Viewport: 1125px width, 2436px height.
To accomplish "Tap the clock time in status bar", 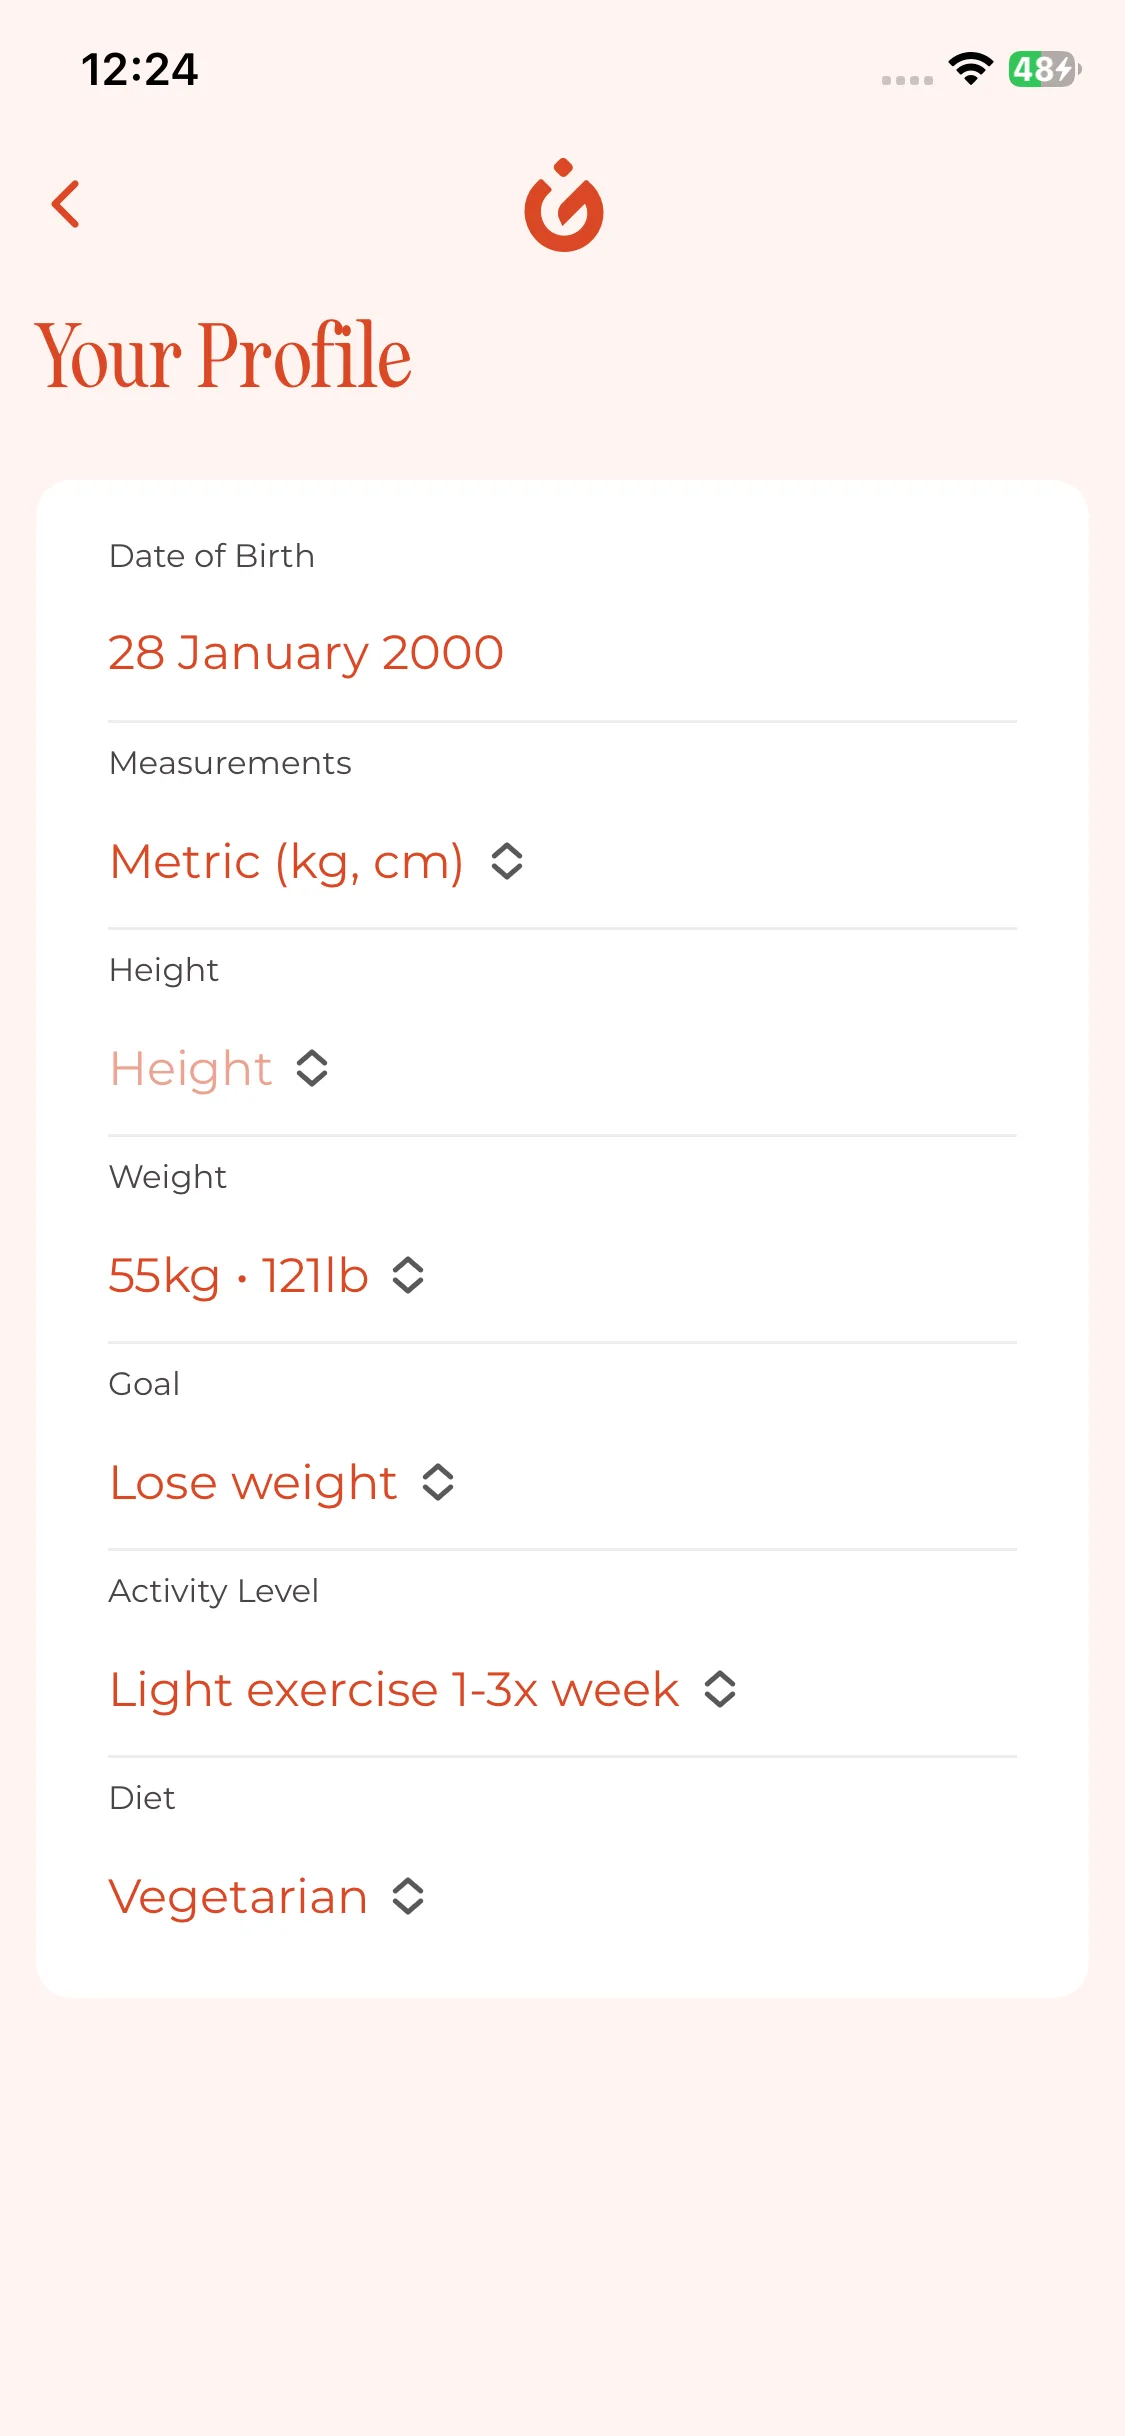I will [x=140, y=70].
